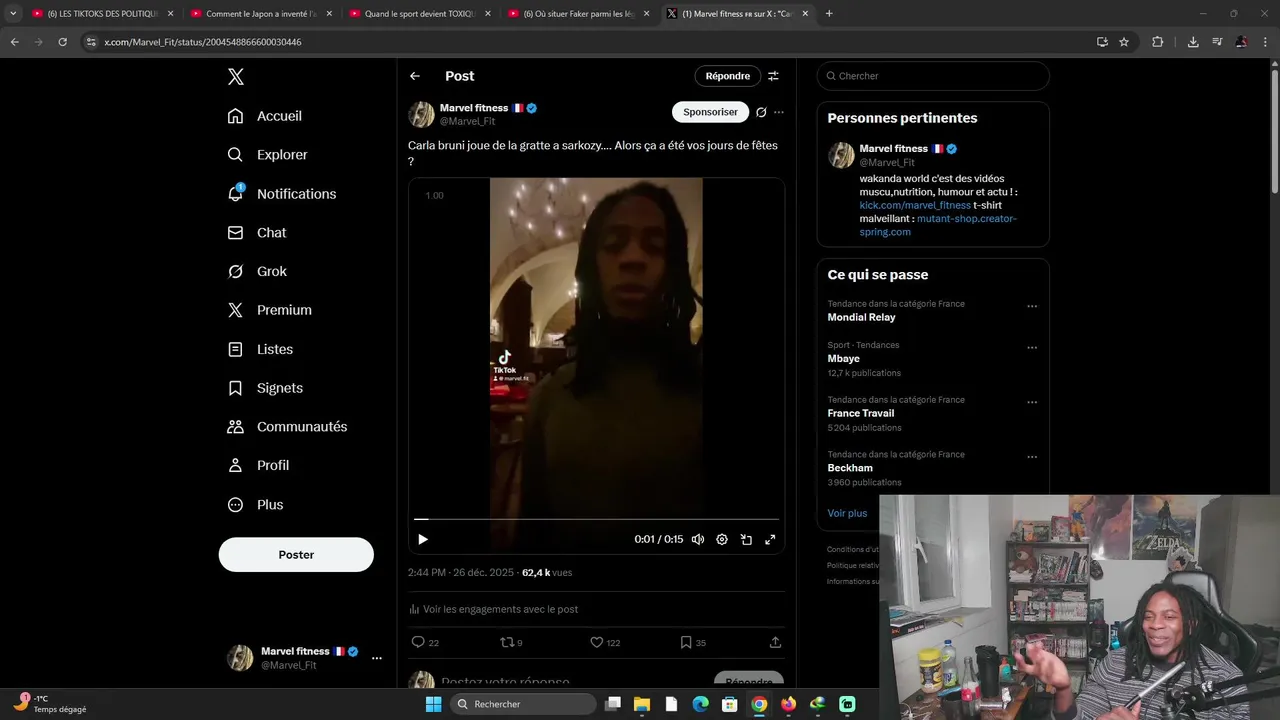
Task: Open the Explorer search page
Action: pyautogui.click(x=267, y=155)
